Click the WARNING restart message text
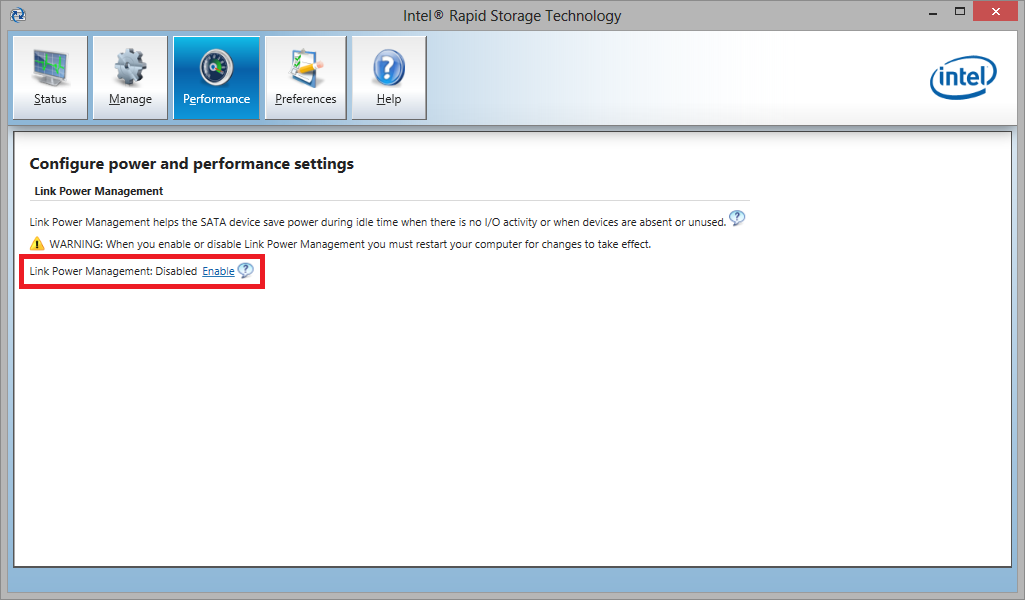The width and height of the screenshot is (1025, 600). tap(350, 244)
